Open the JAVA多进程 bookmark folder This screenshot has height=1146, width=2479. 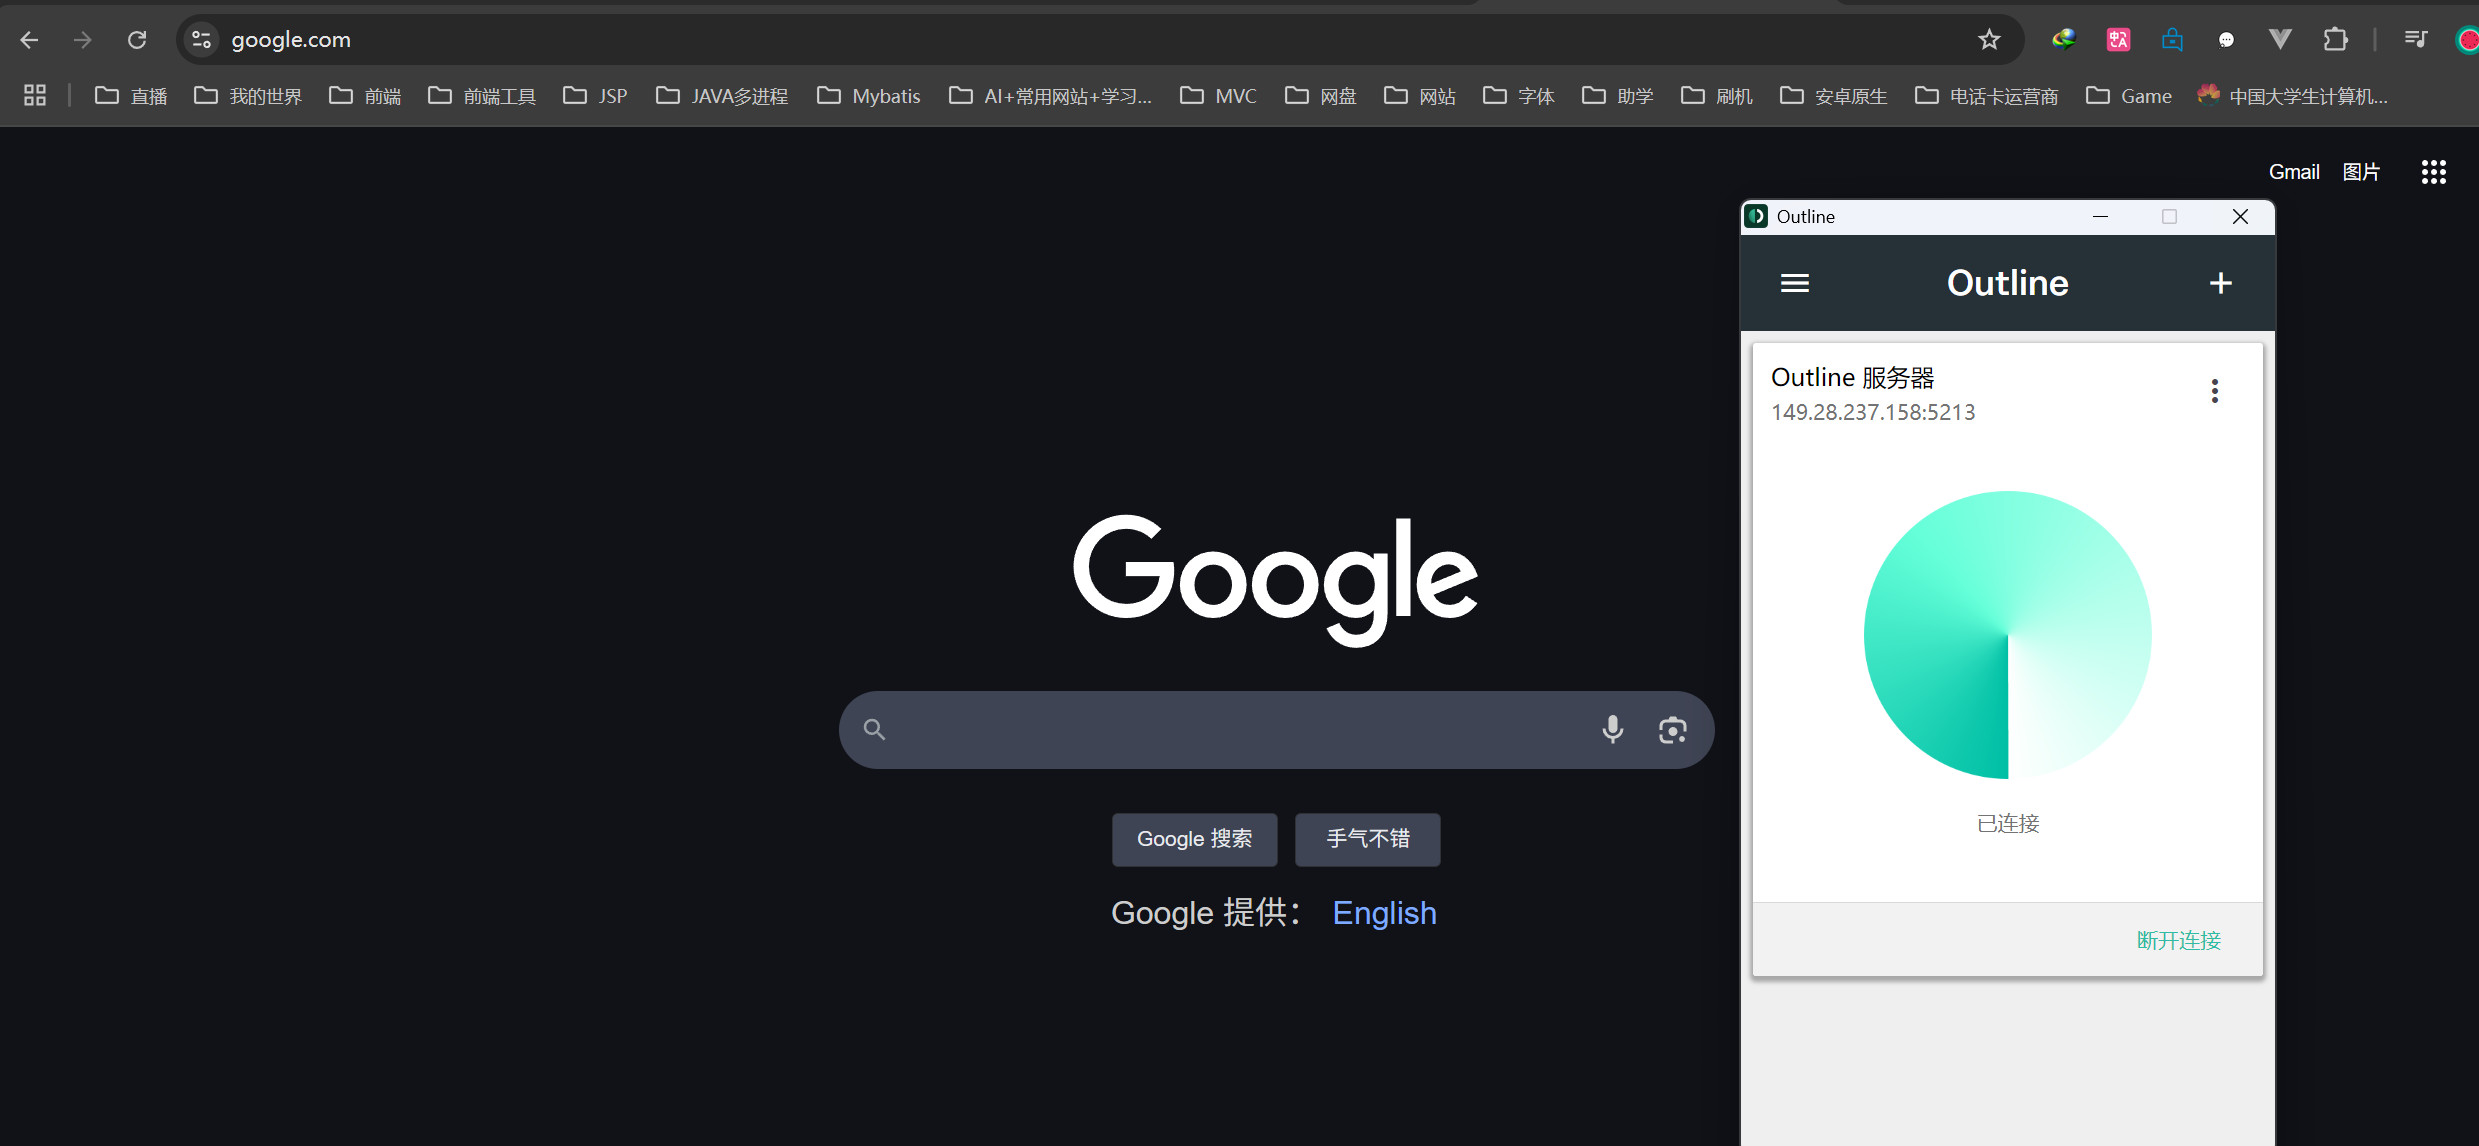pos(722,96)
